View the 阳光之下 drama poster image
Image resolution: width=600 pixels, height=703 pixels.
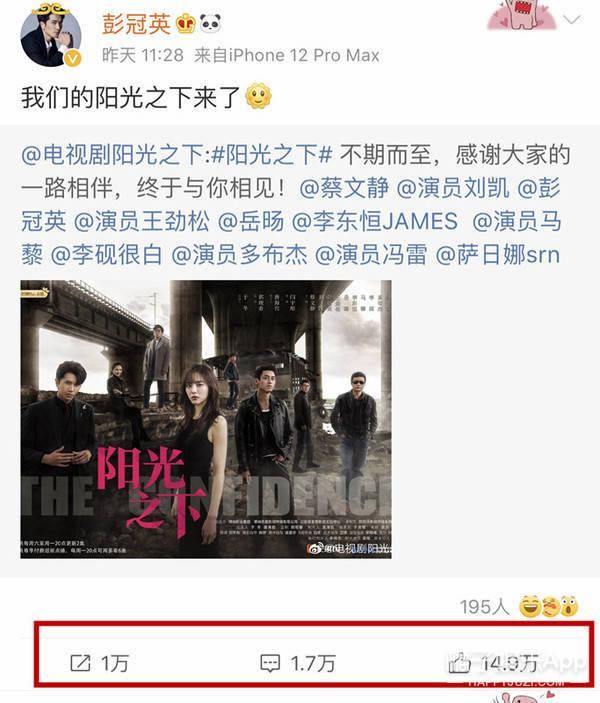point(206,419)
